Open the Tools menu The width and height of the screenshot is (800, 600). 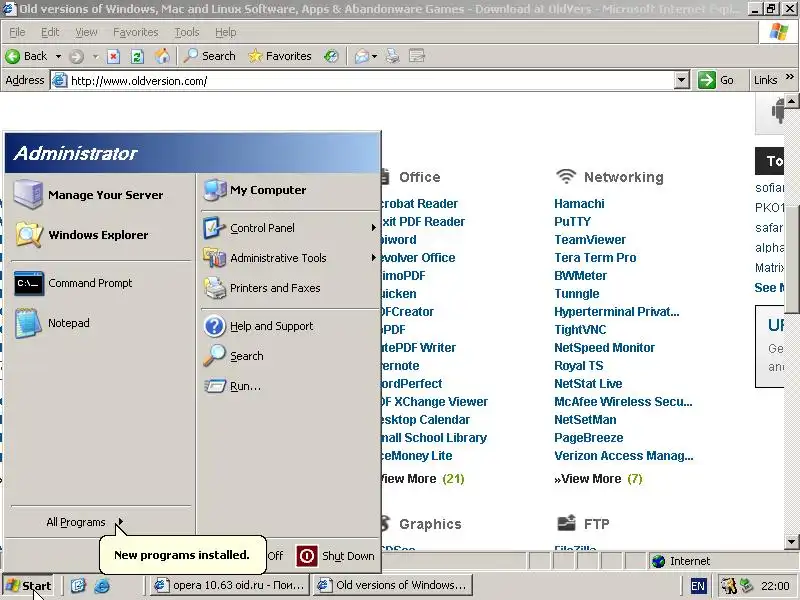187,32
